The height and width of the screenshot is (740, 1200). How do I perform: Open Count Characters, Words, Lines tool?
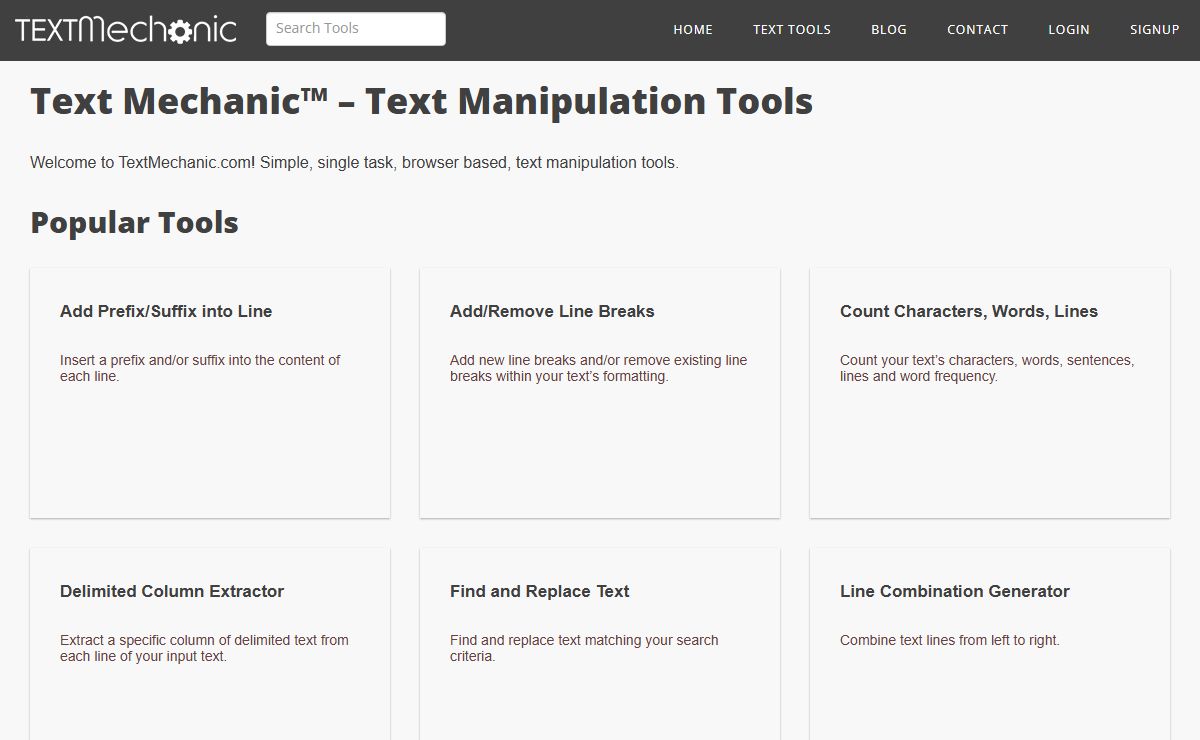tap(969, 311)
